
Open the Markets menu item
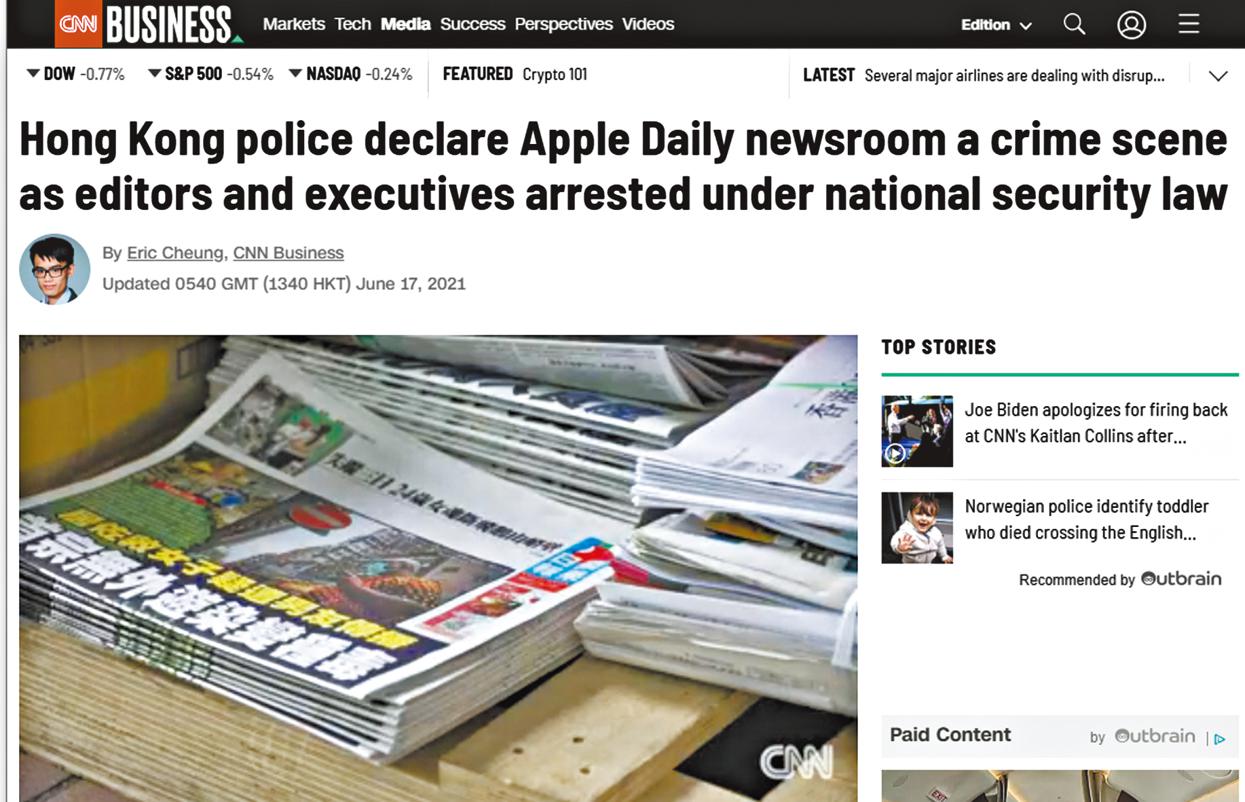point(294,24)
